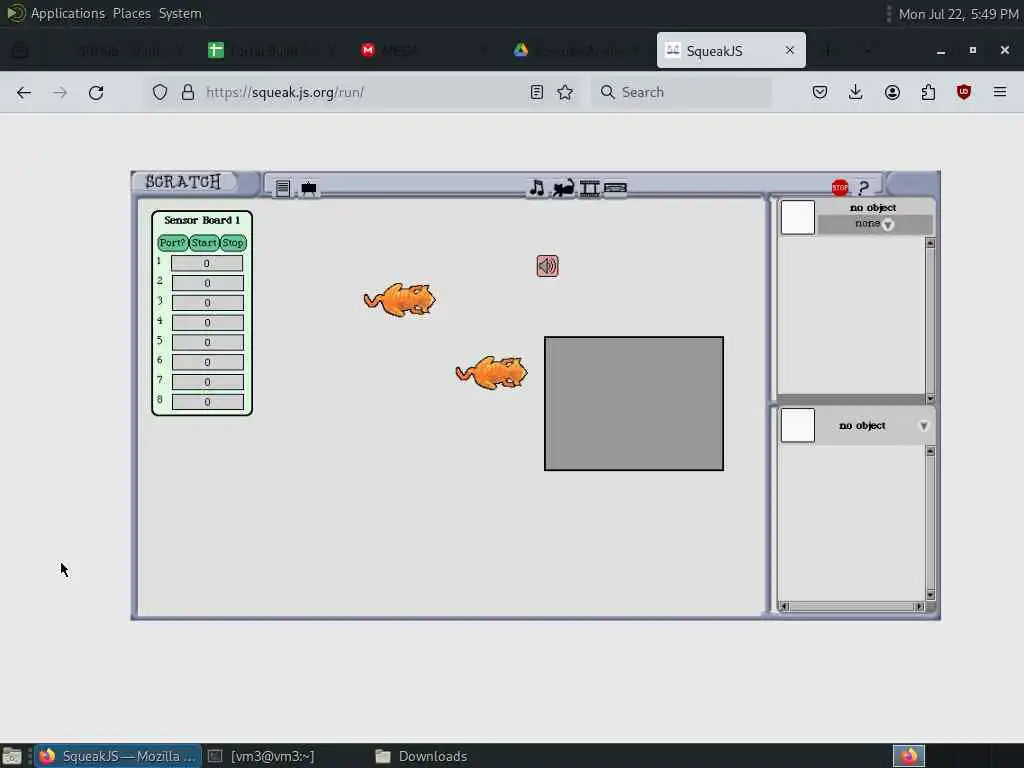Click the Start button on Sensor Board
1024x768 pixels.
point(204,243)
